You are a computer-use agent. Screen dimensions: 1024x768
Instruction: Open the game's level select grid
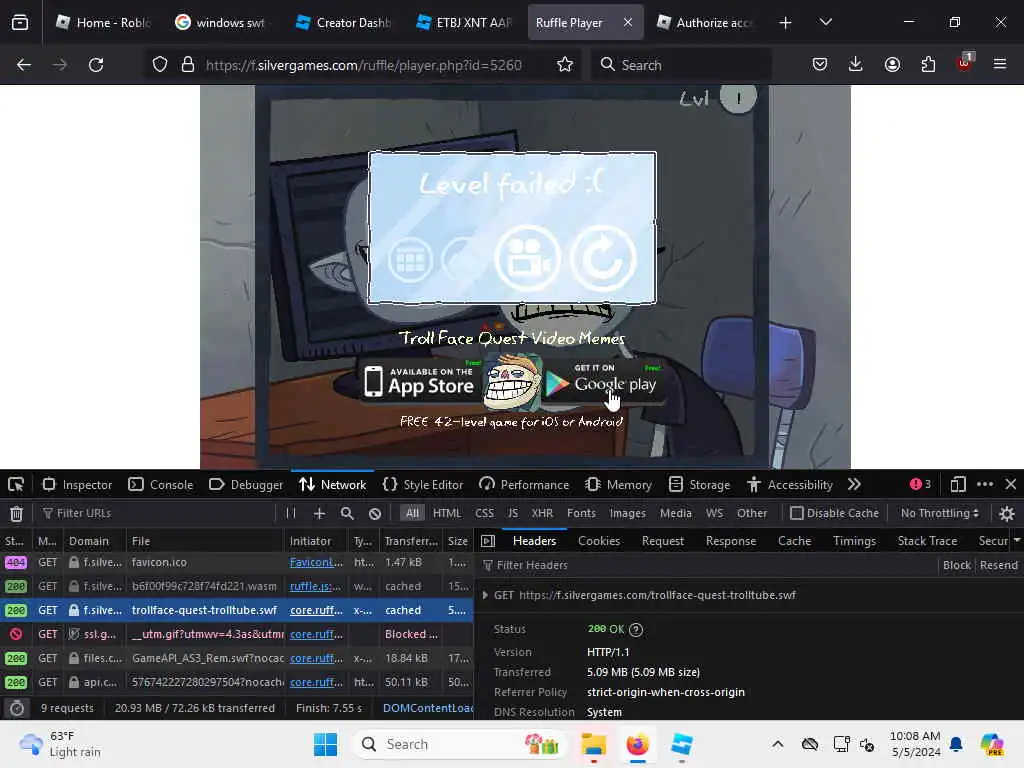(x=410, y=260)
